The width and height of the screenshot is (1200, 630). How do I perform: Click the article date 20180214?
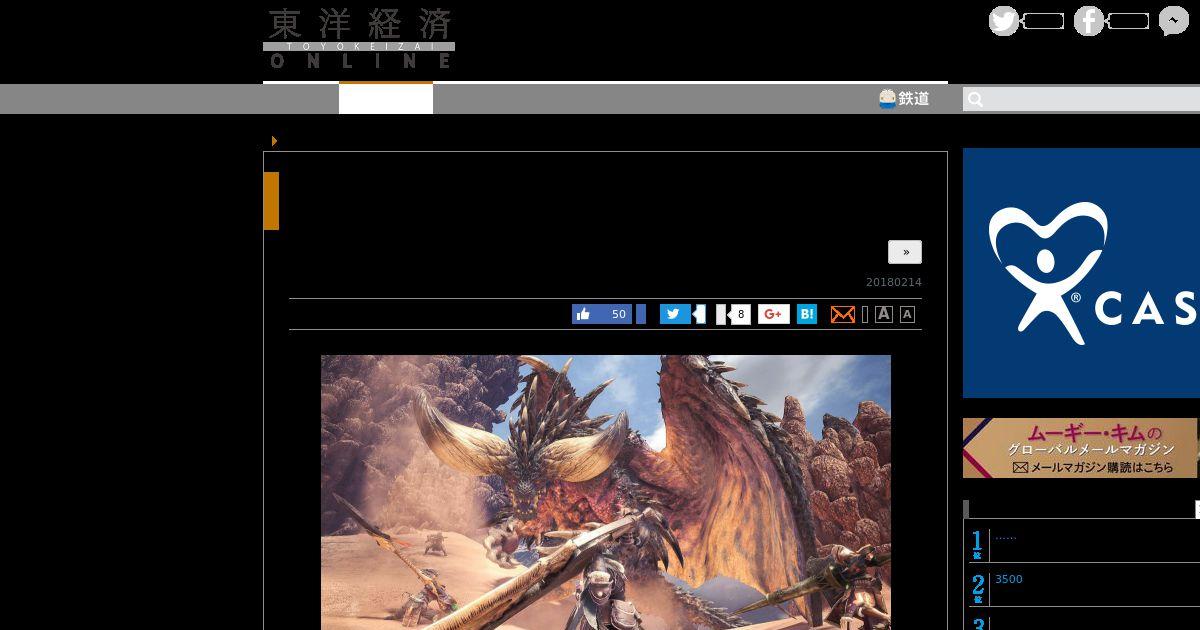(894, 282)
